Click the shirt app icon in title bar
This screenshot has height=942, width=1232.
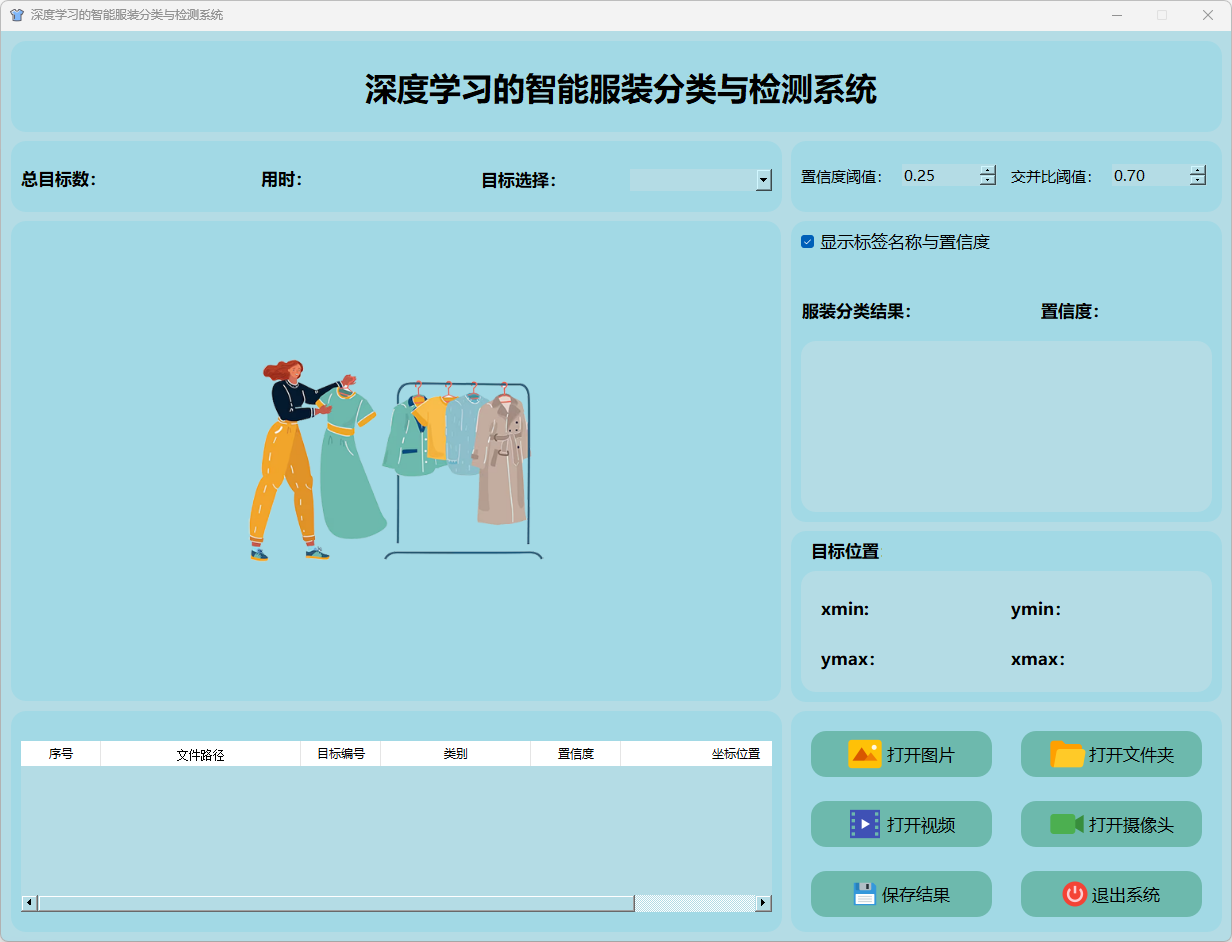16,15
